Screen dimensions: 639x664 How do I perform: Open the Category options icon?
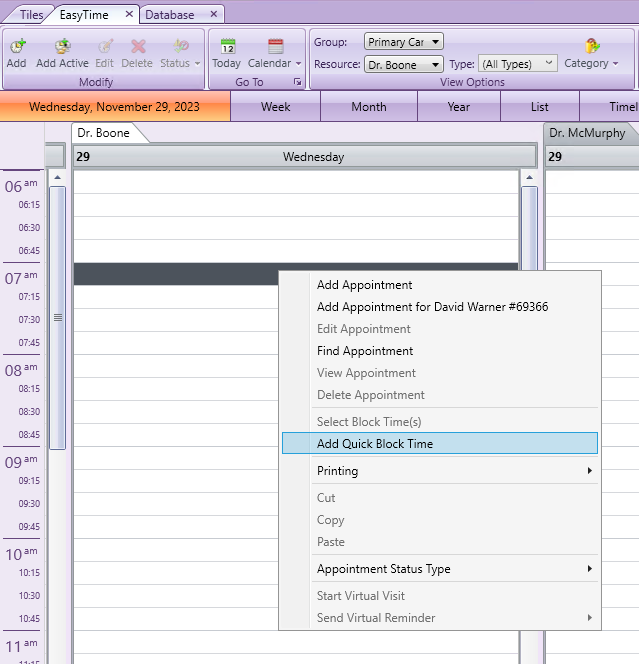click(x=592, y=47)
